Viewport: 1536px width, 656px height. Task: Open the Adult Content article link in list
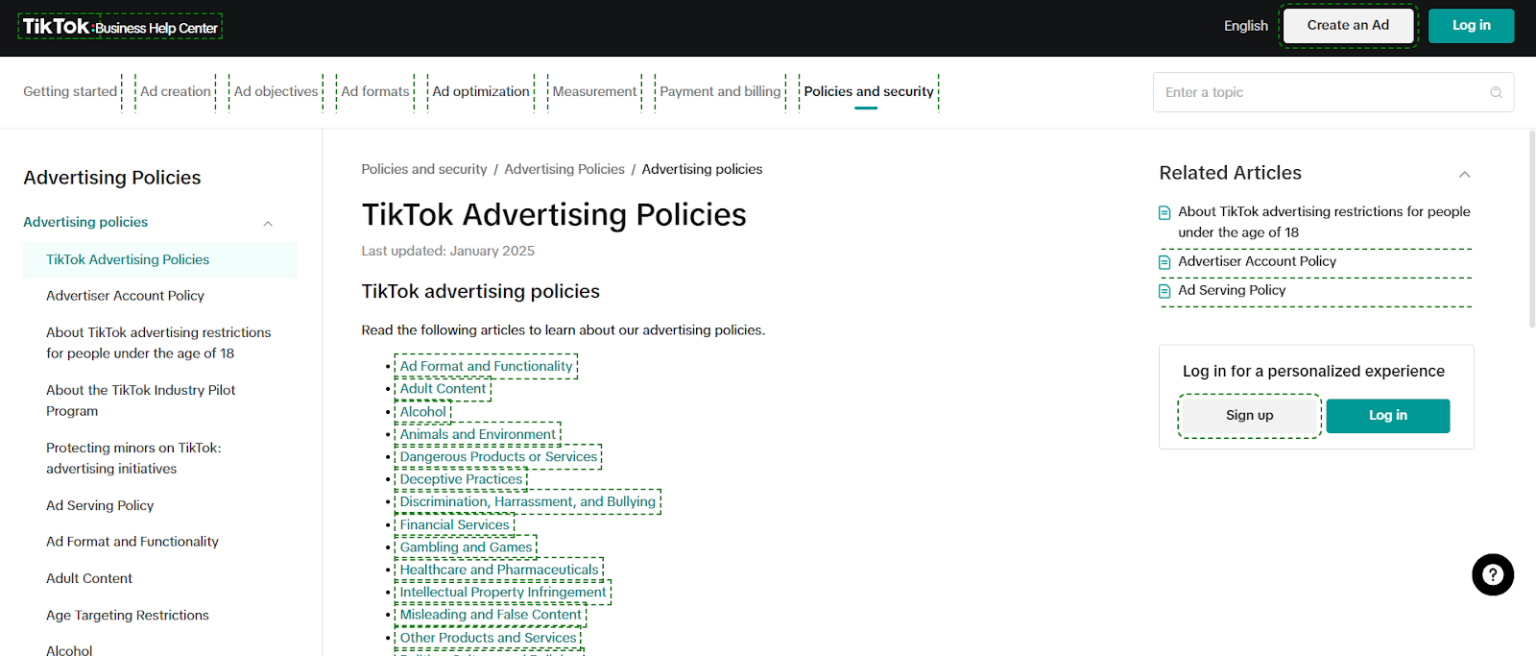(443, 389)
